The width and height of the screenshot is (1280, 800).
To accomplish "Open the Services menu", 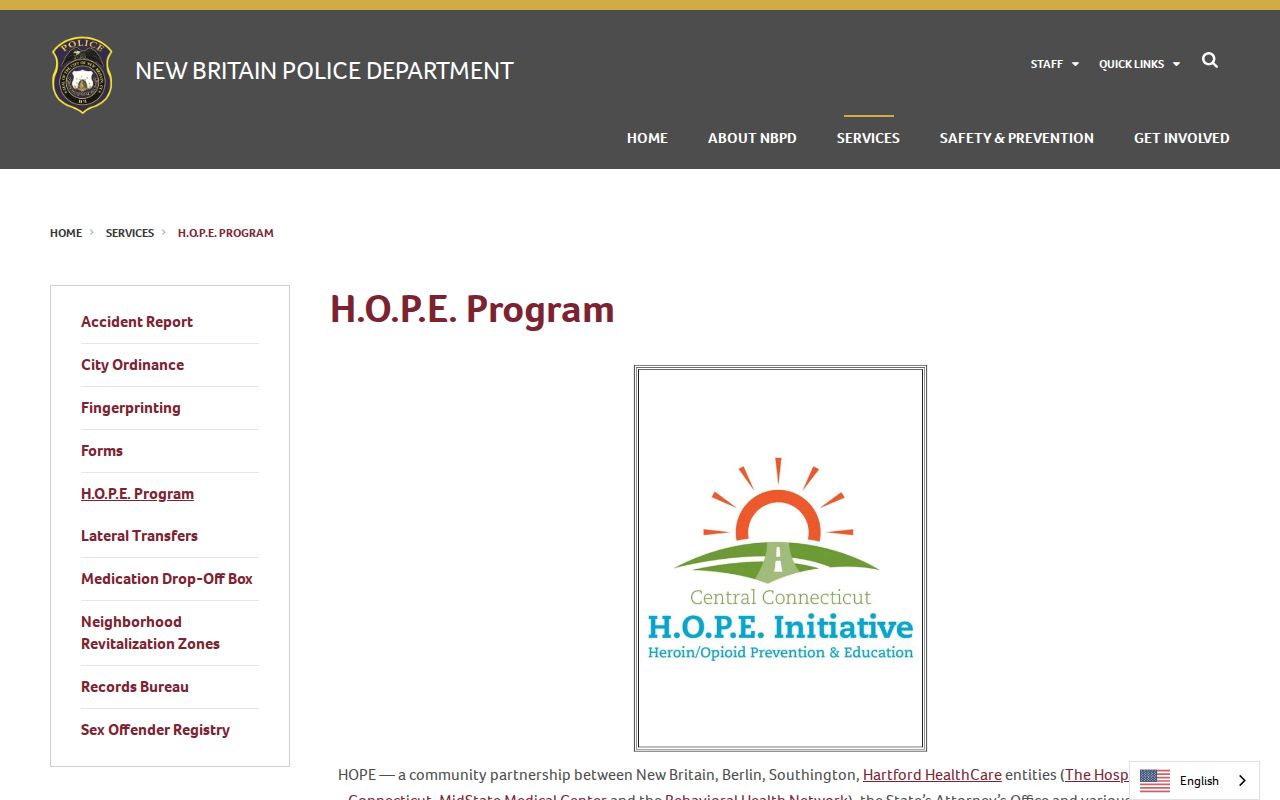I will [x=868, y=138].
